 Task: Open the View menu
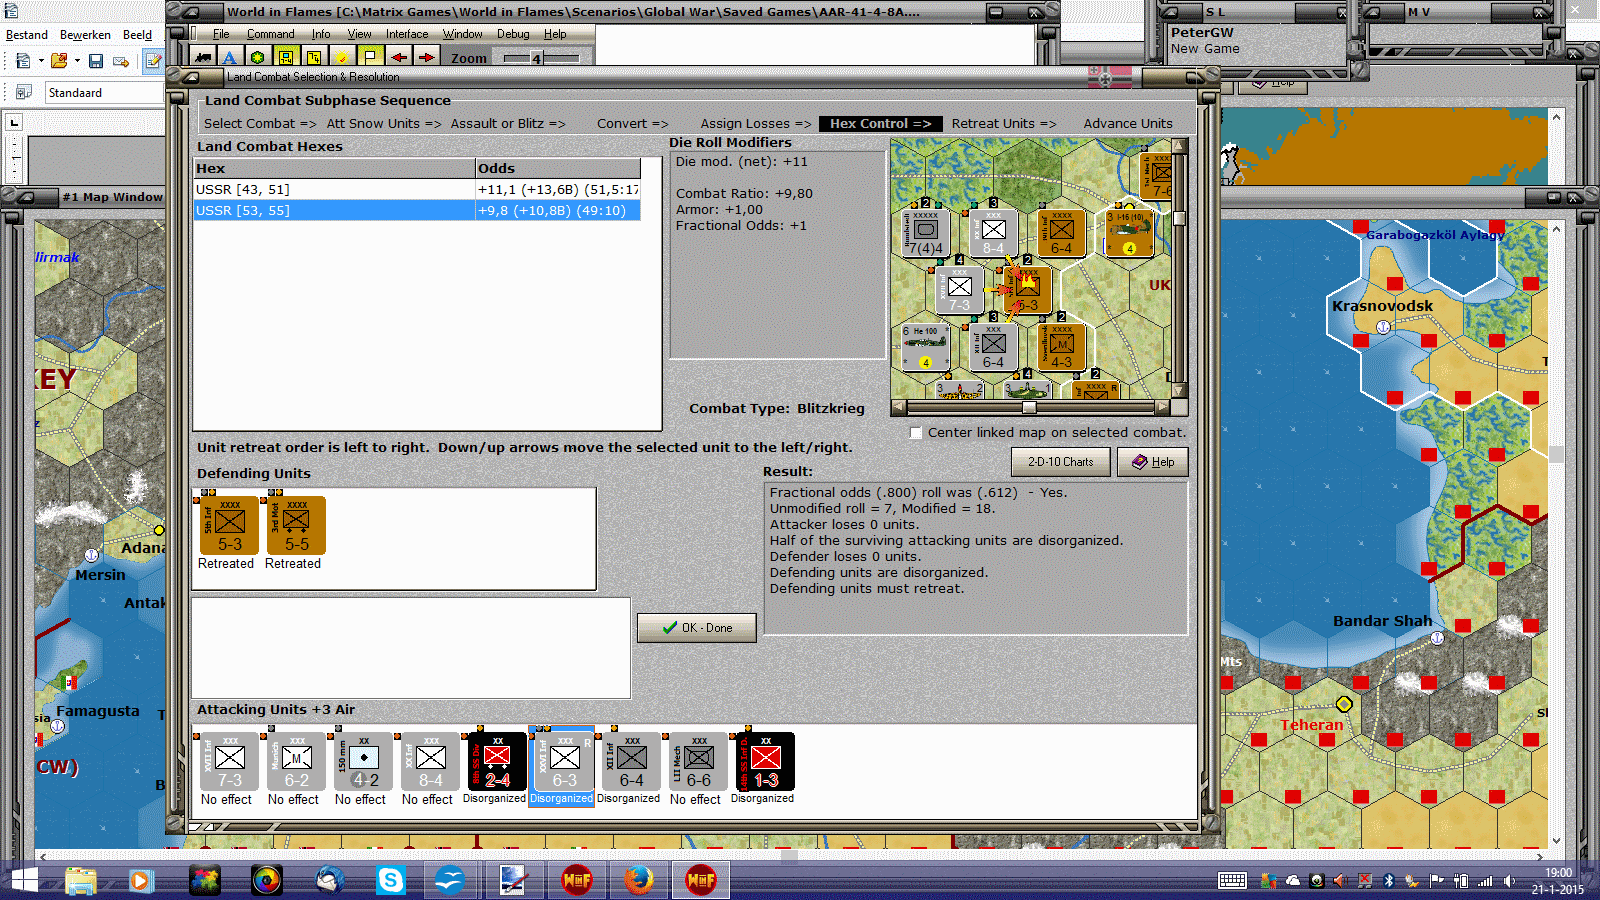click(x=359, y=34)
